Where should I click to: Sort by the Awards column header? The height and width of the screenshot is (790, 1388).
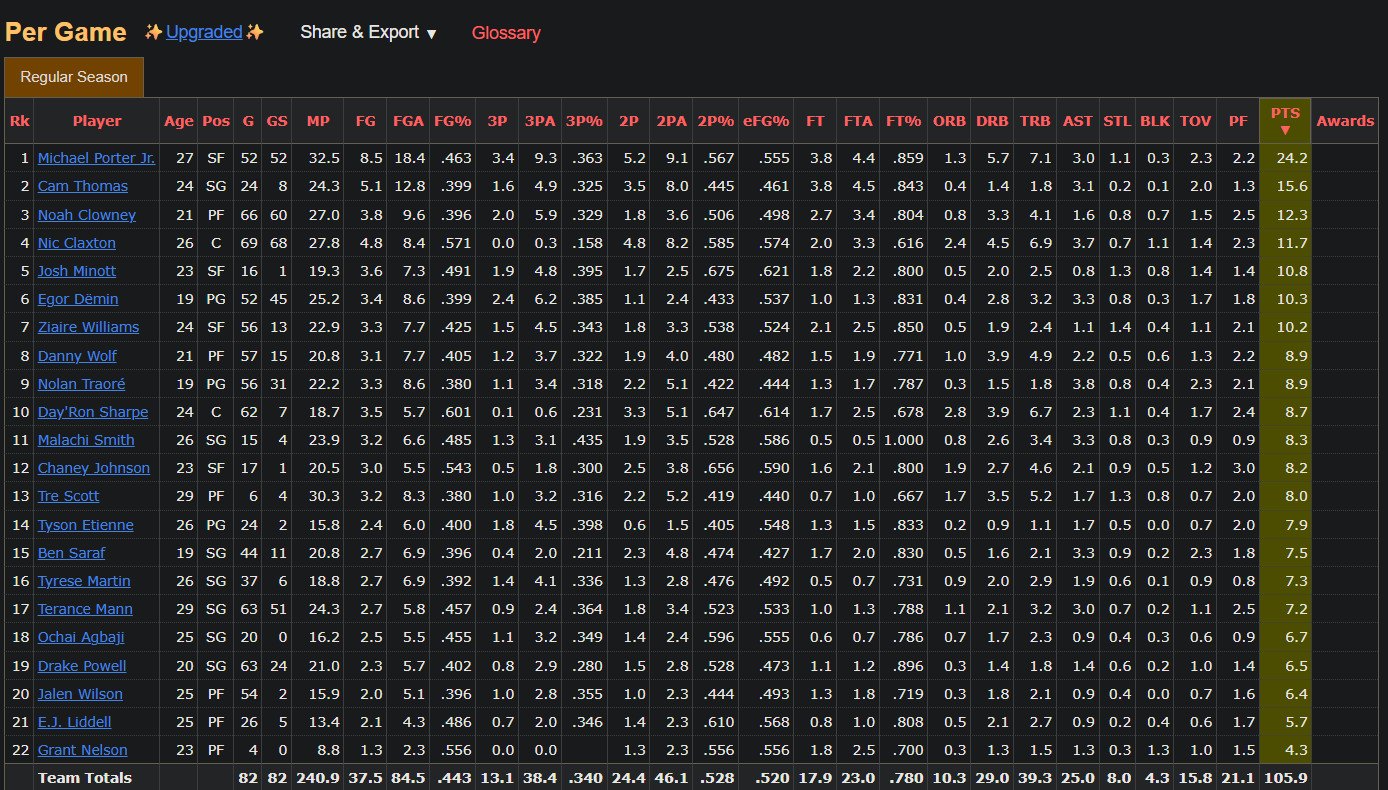[x=1345, y=121]
